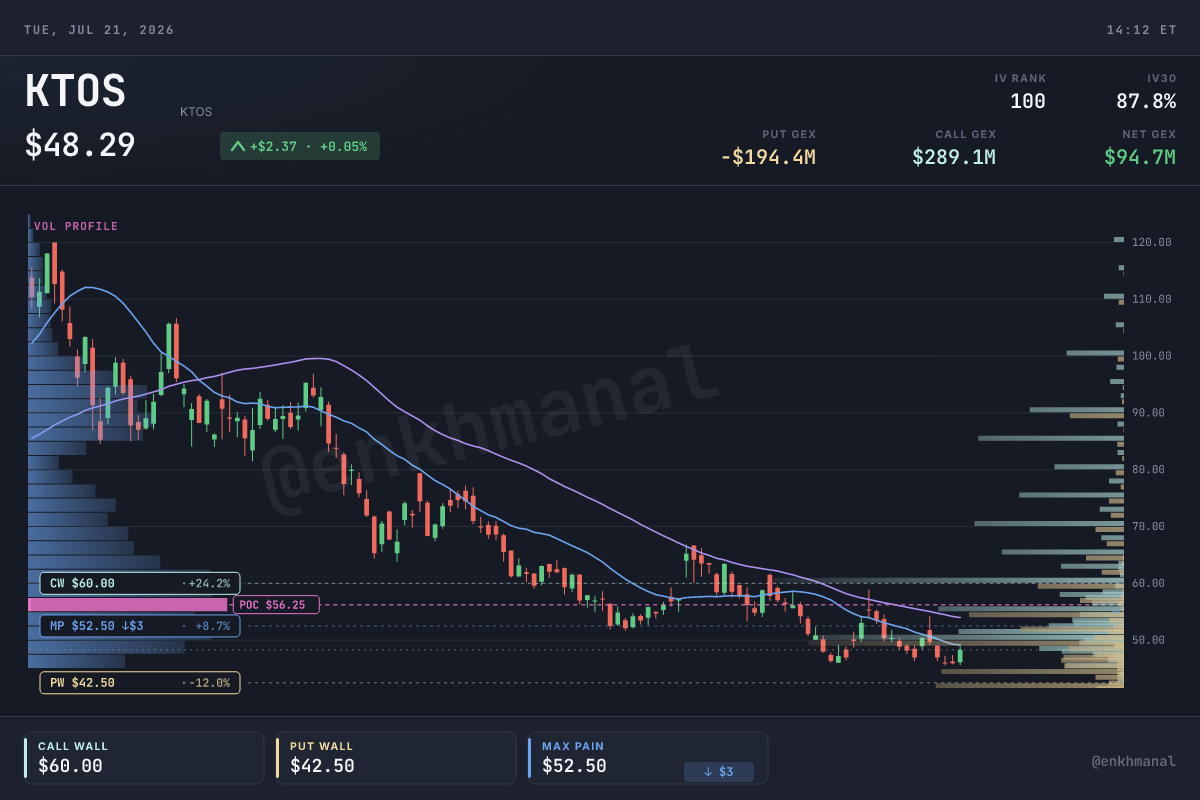Click the Call GEX value $289.1M

(954, 157)
